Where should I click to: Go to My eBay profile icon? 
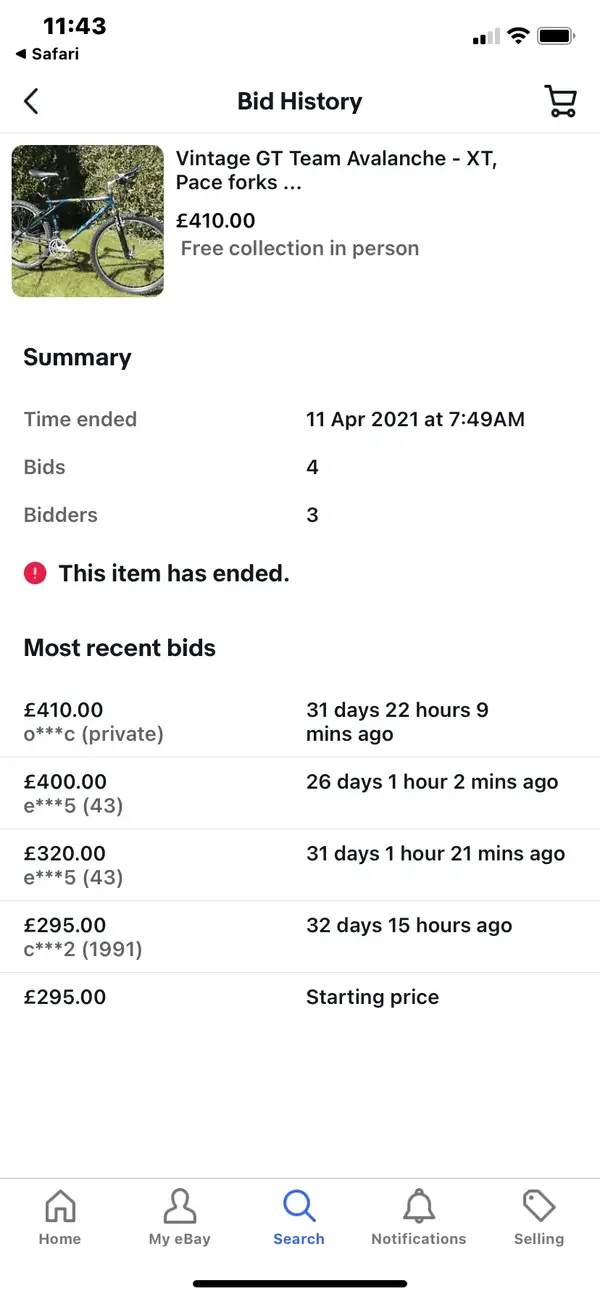pyautogui.click(x=180, y=1206)
